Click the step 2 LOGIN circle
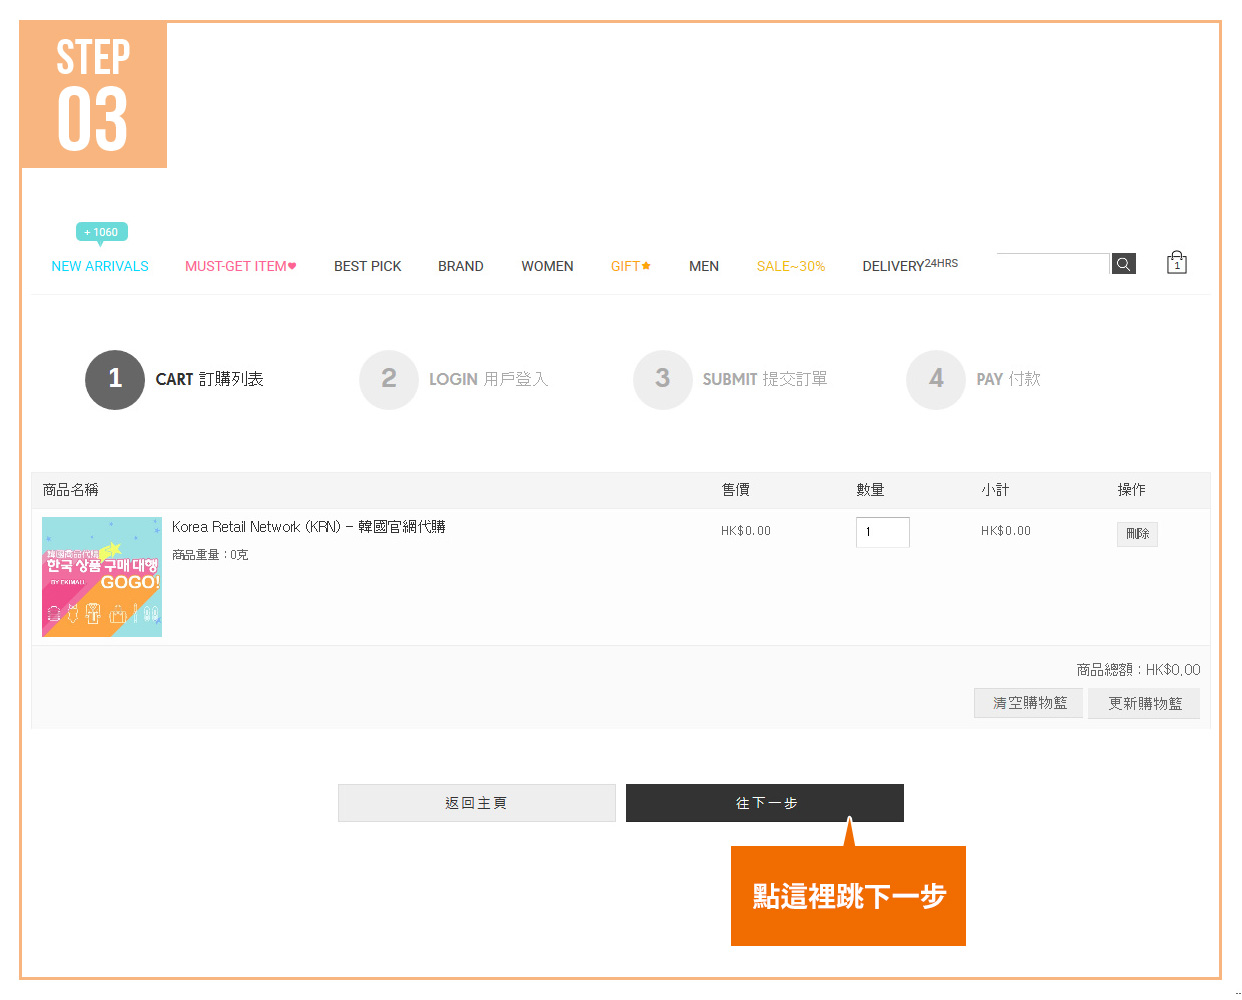 coord(389,379)
